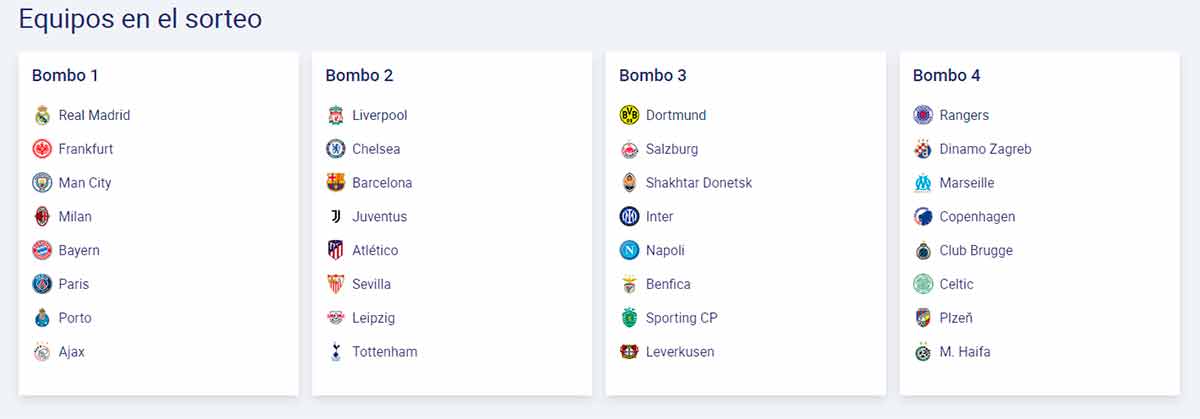
Task: Click the Tottenham crest icon
Action: 336,352
